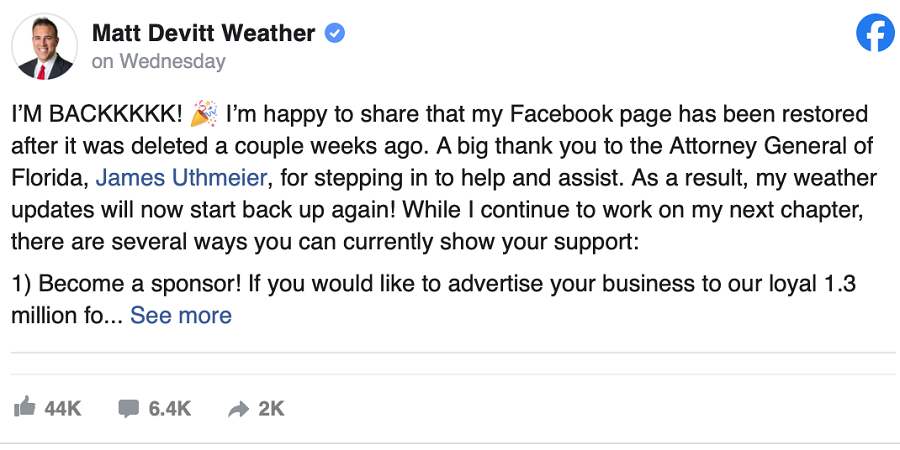
Task: Click the "on Wednesday" timestamp
Action: [x=158, y=61]
